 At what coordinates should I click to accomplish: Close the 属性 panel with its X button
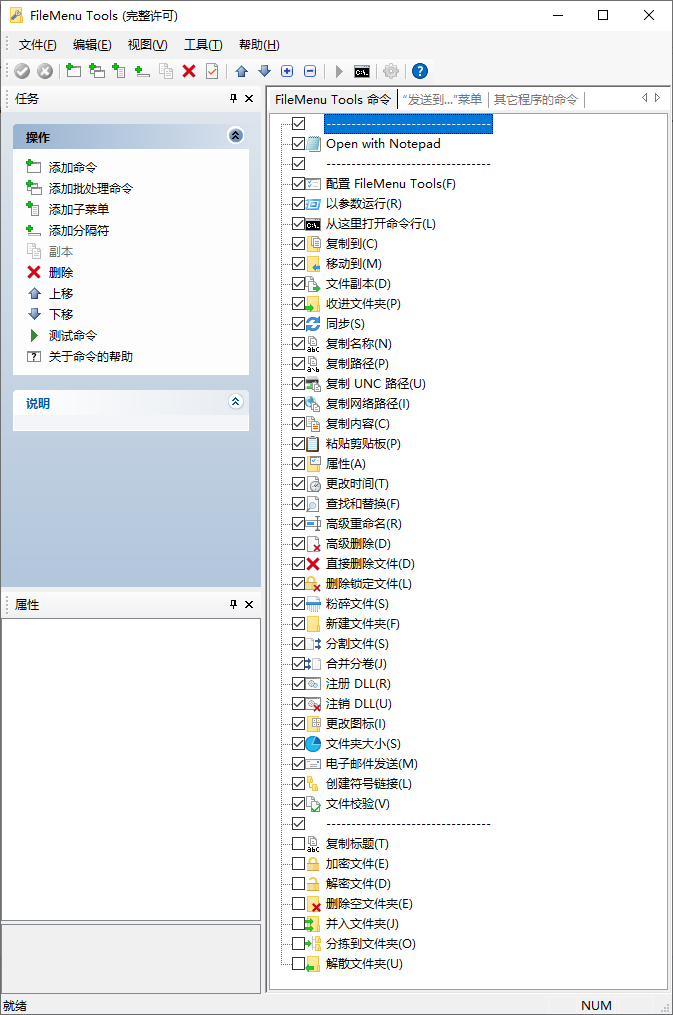pyautogui.click(x=249, y=604)
